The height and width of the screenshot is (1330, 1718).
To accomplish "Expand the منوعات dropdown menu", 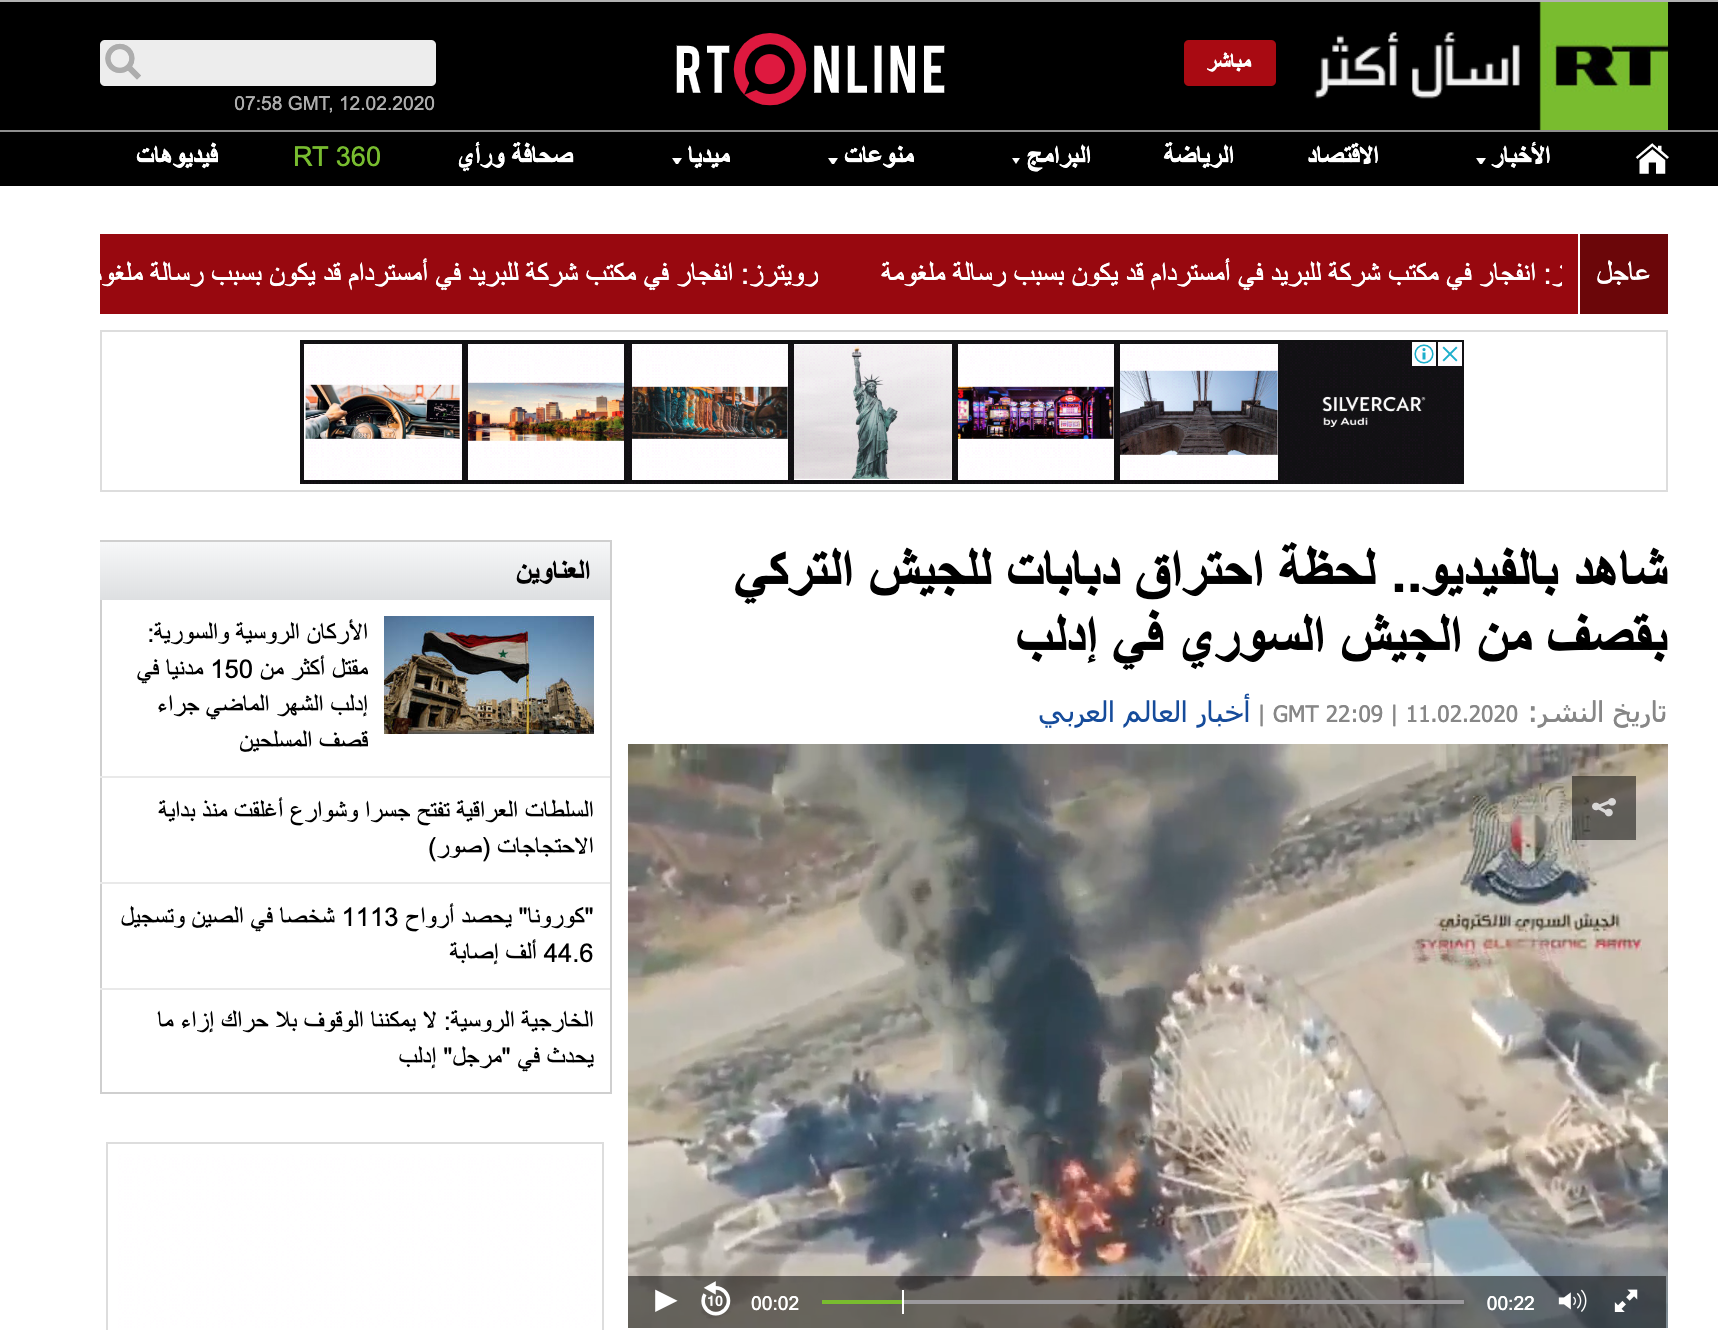I will point(871,157).
